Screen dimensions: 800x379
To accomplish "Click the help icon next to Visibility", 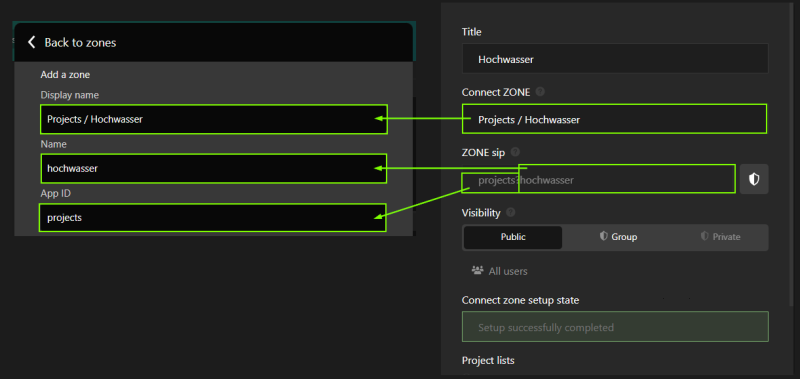I will (511, 212).
